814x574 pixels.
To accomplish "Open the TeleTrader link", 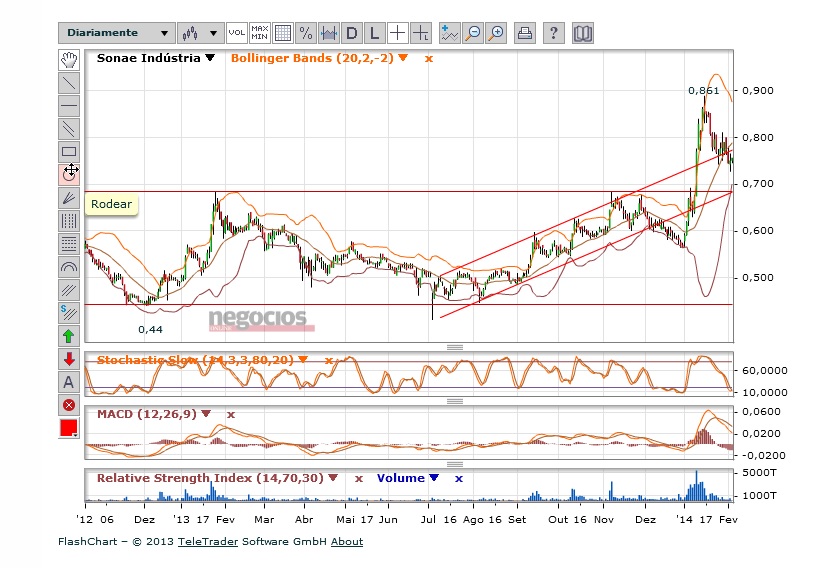I will click(x=203, y=542).
